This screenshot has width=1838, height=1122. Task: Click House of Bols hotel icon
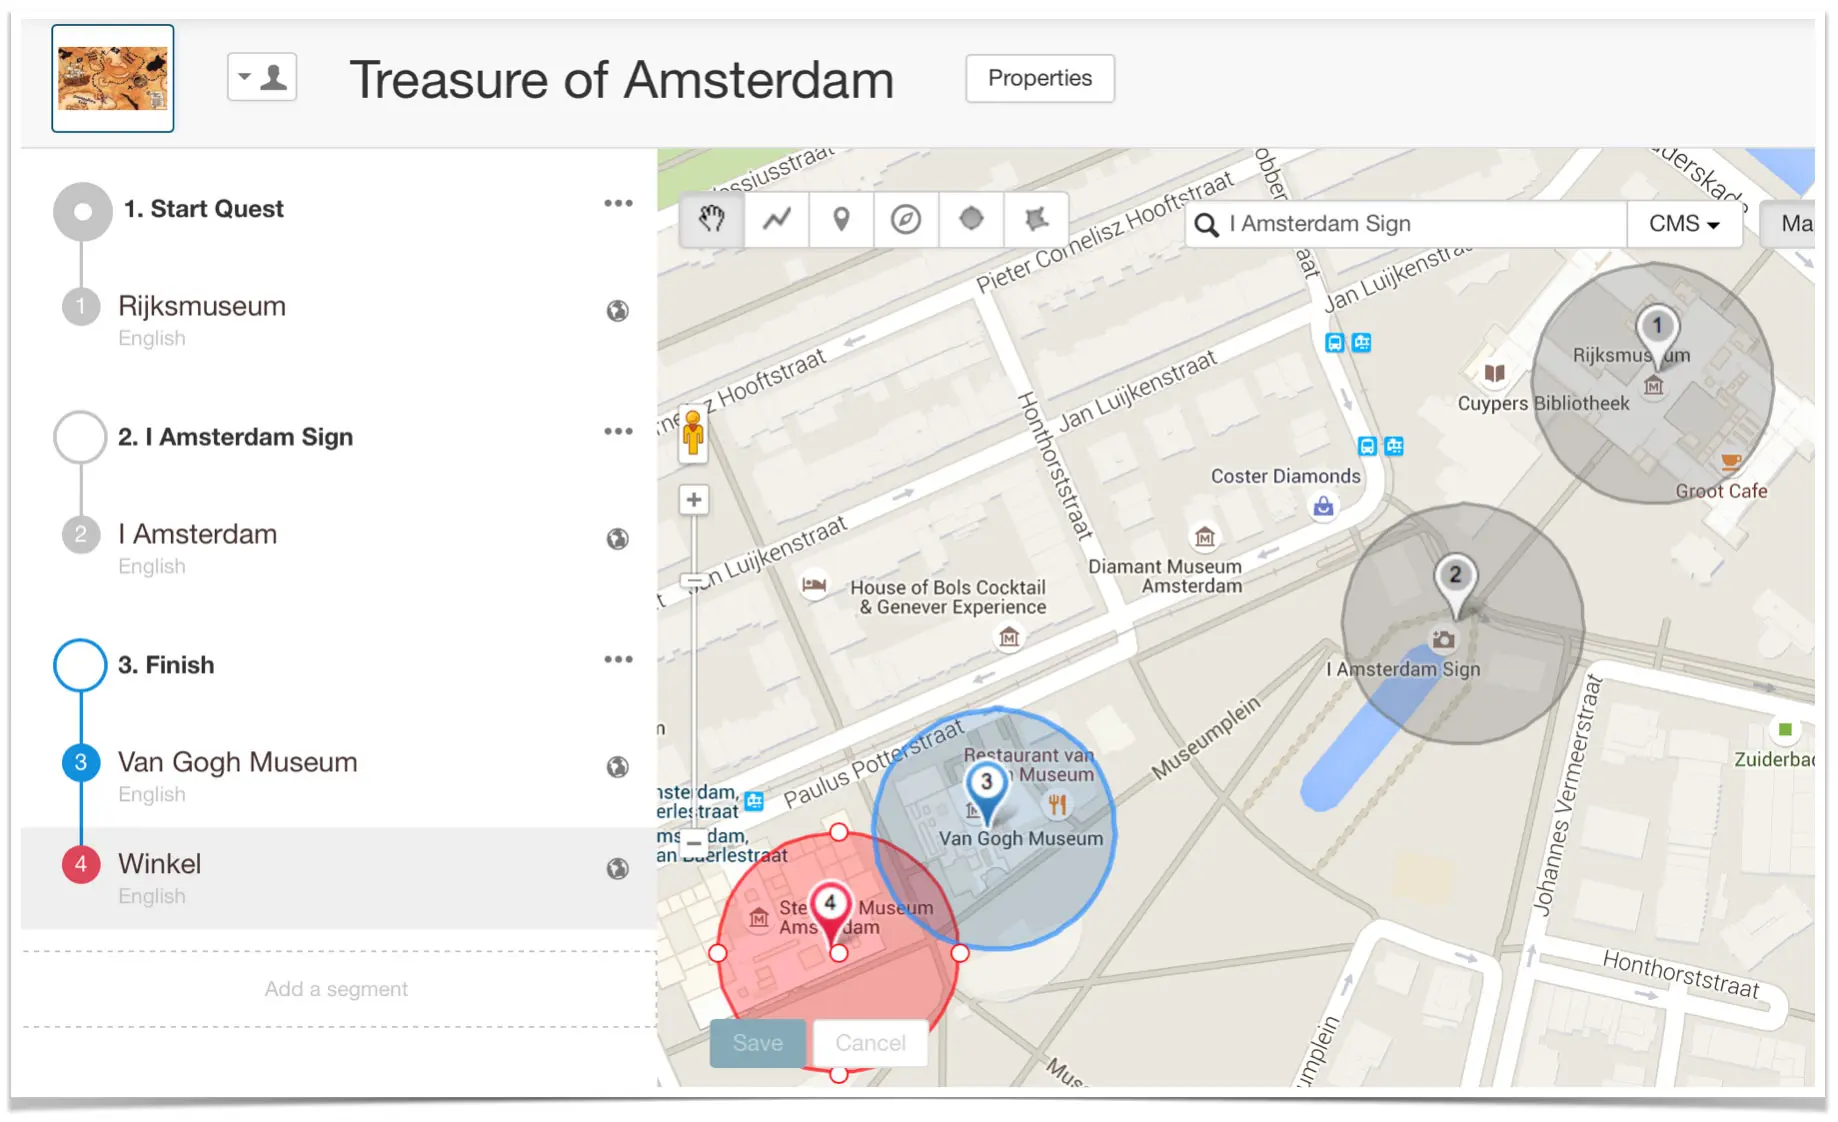coord(814,585)
